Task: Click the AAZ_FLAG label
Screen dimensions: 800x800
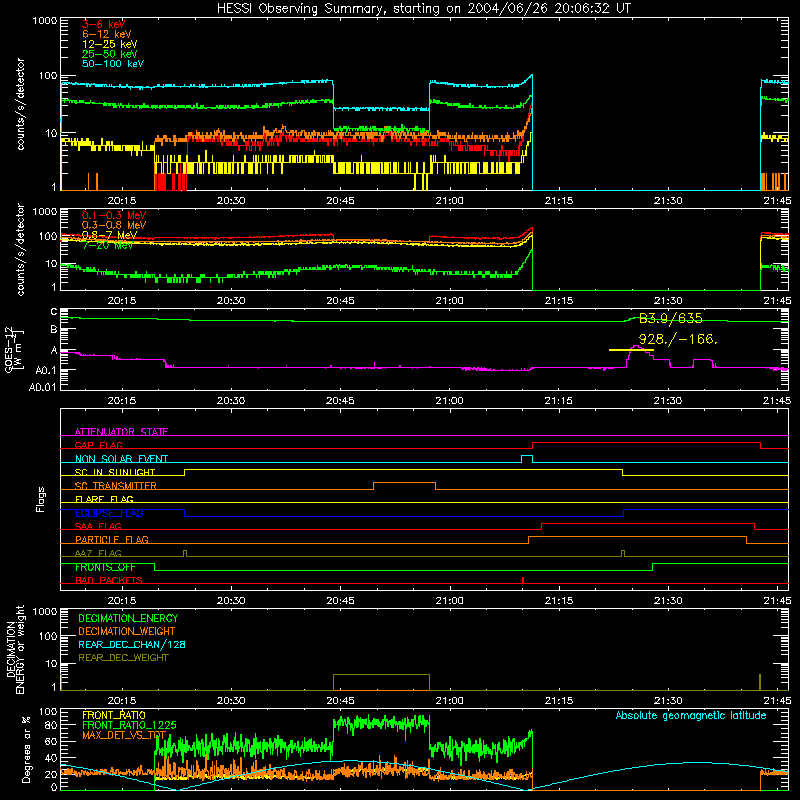Action: [98, 553]
